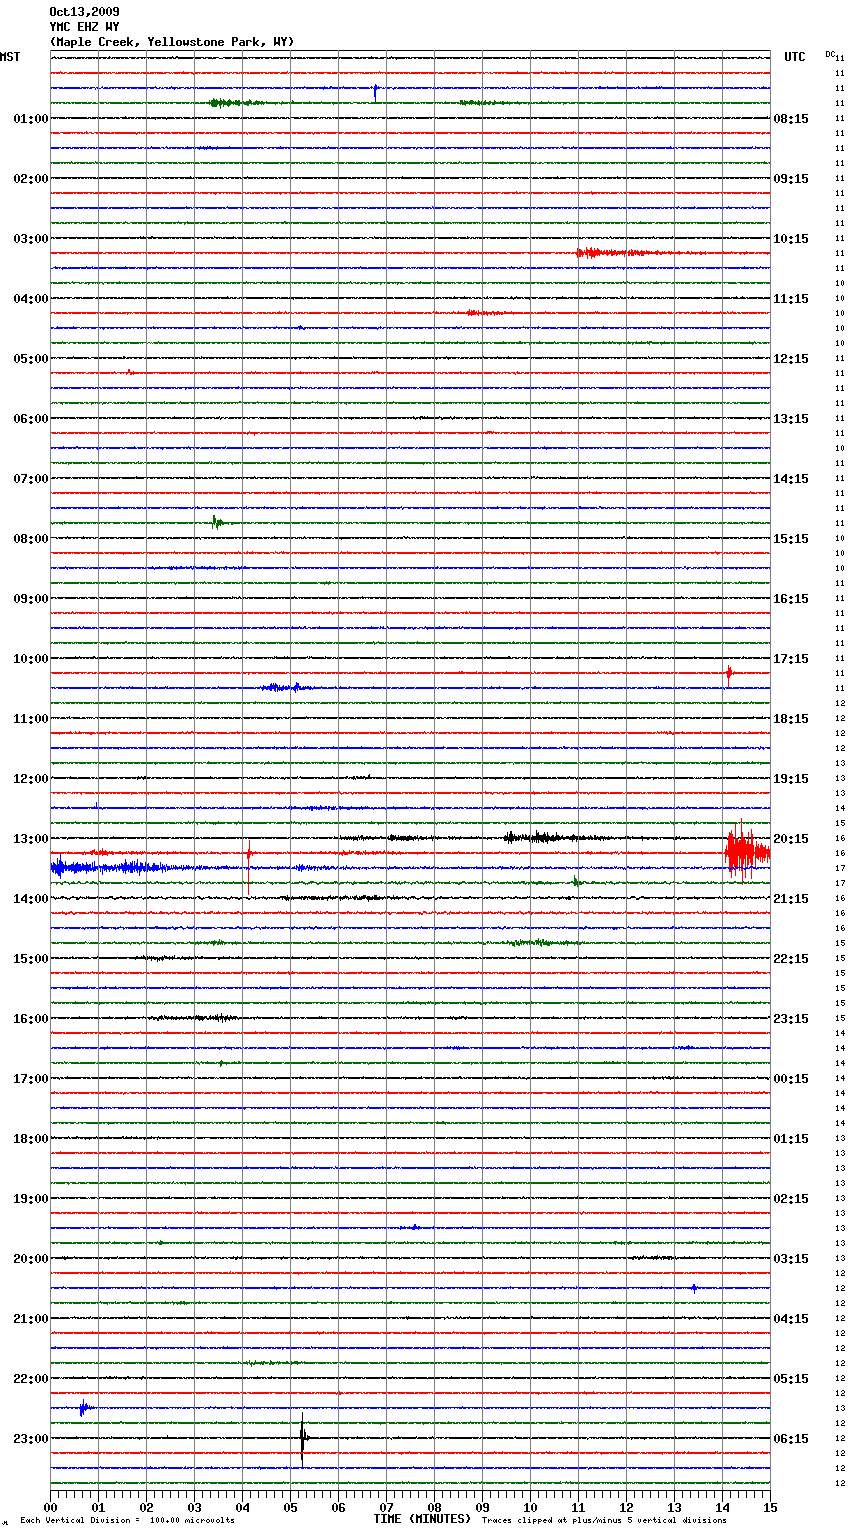
Task: Click the 16:15 UTC time label
Action: click(x=791, y=599)
